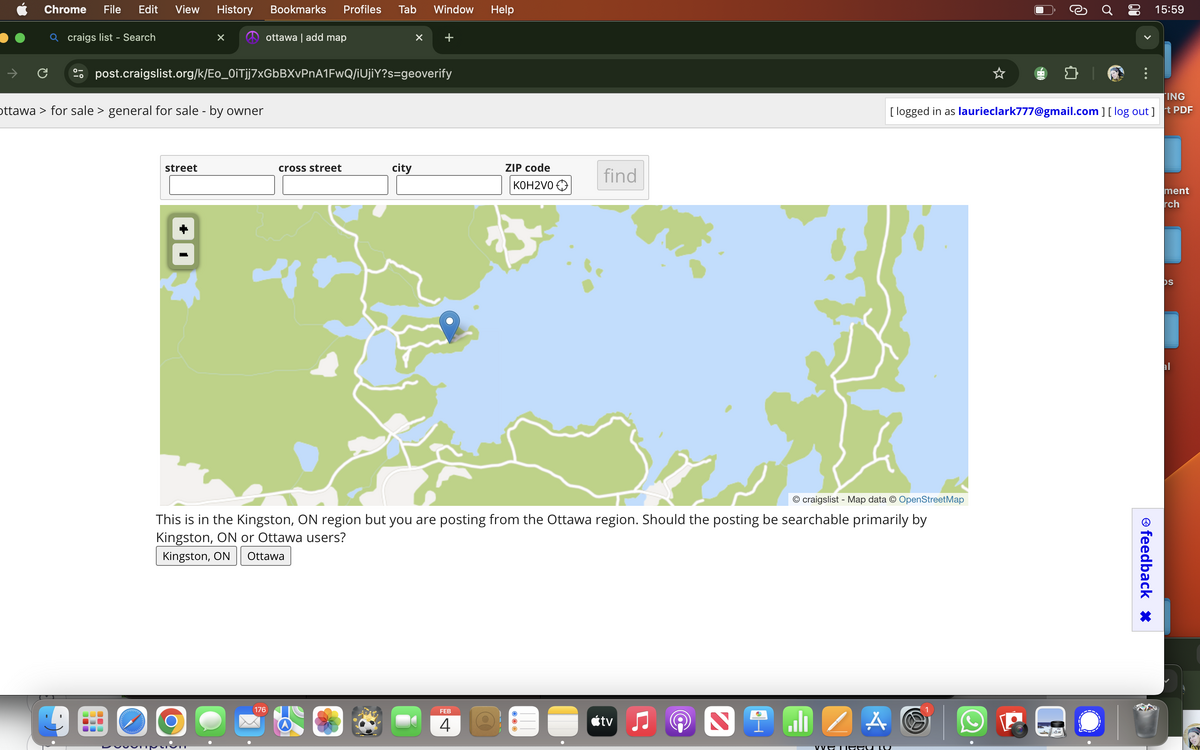Screen dimensions: 1200x750
Task: Open Safari from the dock
Action: tap(132, 721)
